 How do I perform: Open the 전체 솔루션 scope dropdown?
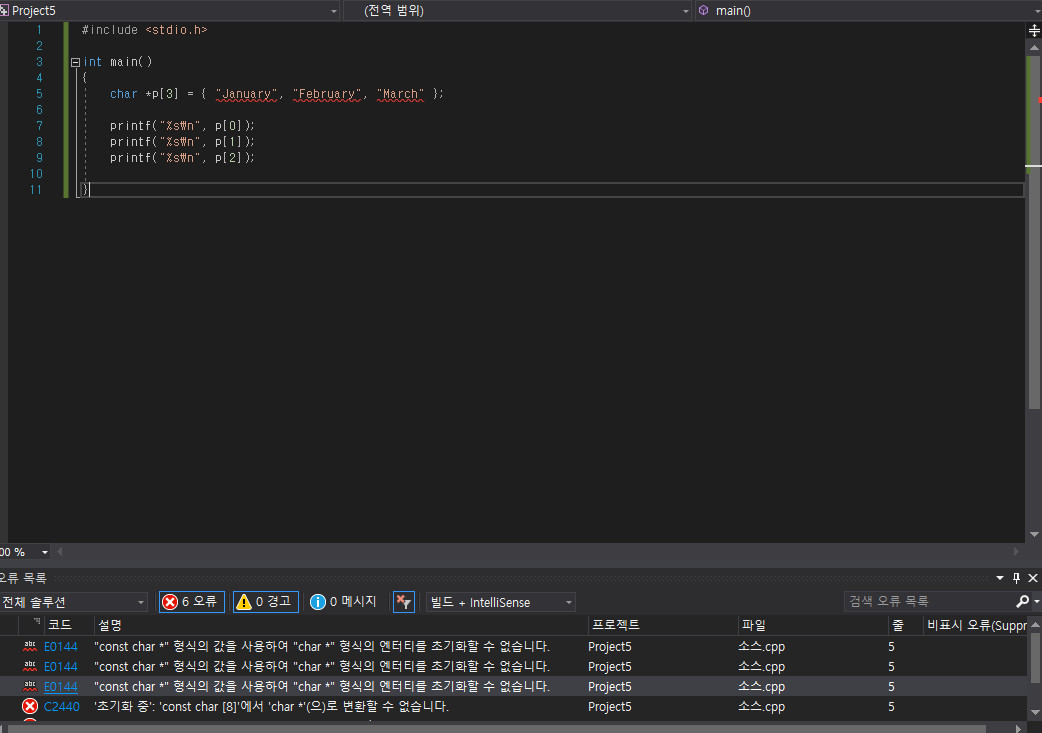[73, 602]
